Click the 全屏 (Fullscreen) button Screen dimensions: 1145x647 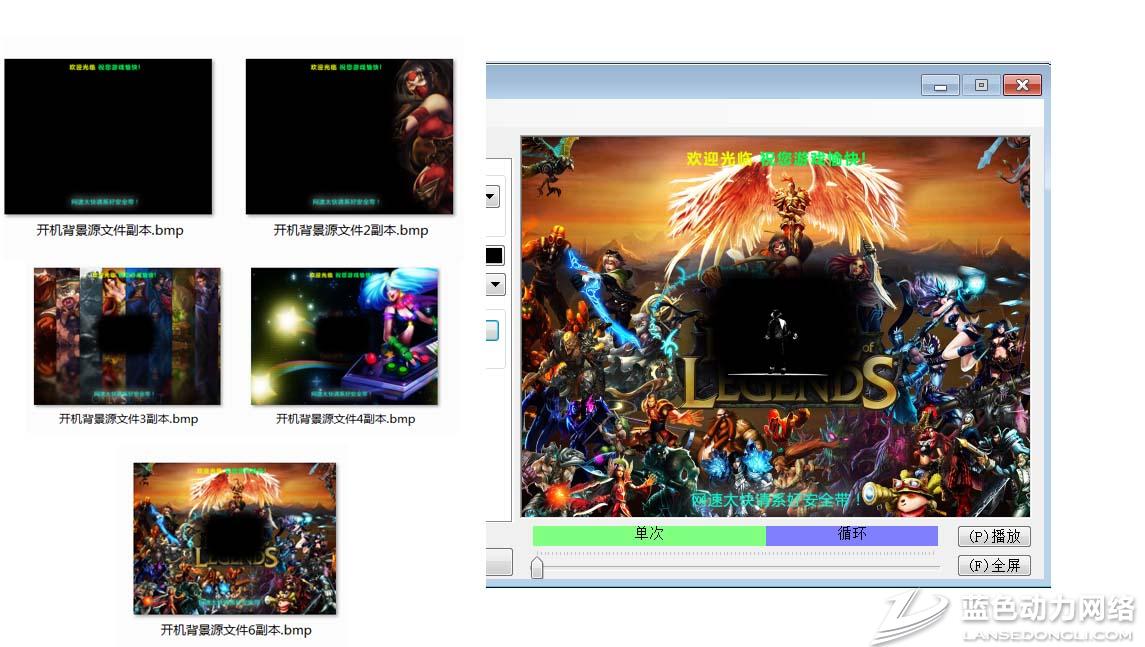pyautogui.click(x=993, y=565)
